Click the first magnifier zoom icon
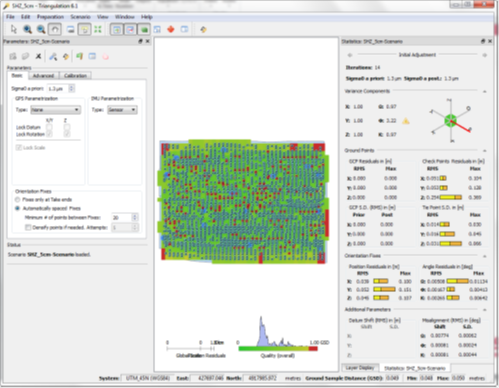 click(28, 29)
